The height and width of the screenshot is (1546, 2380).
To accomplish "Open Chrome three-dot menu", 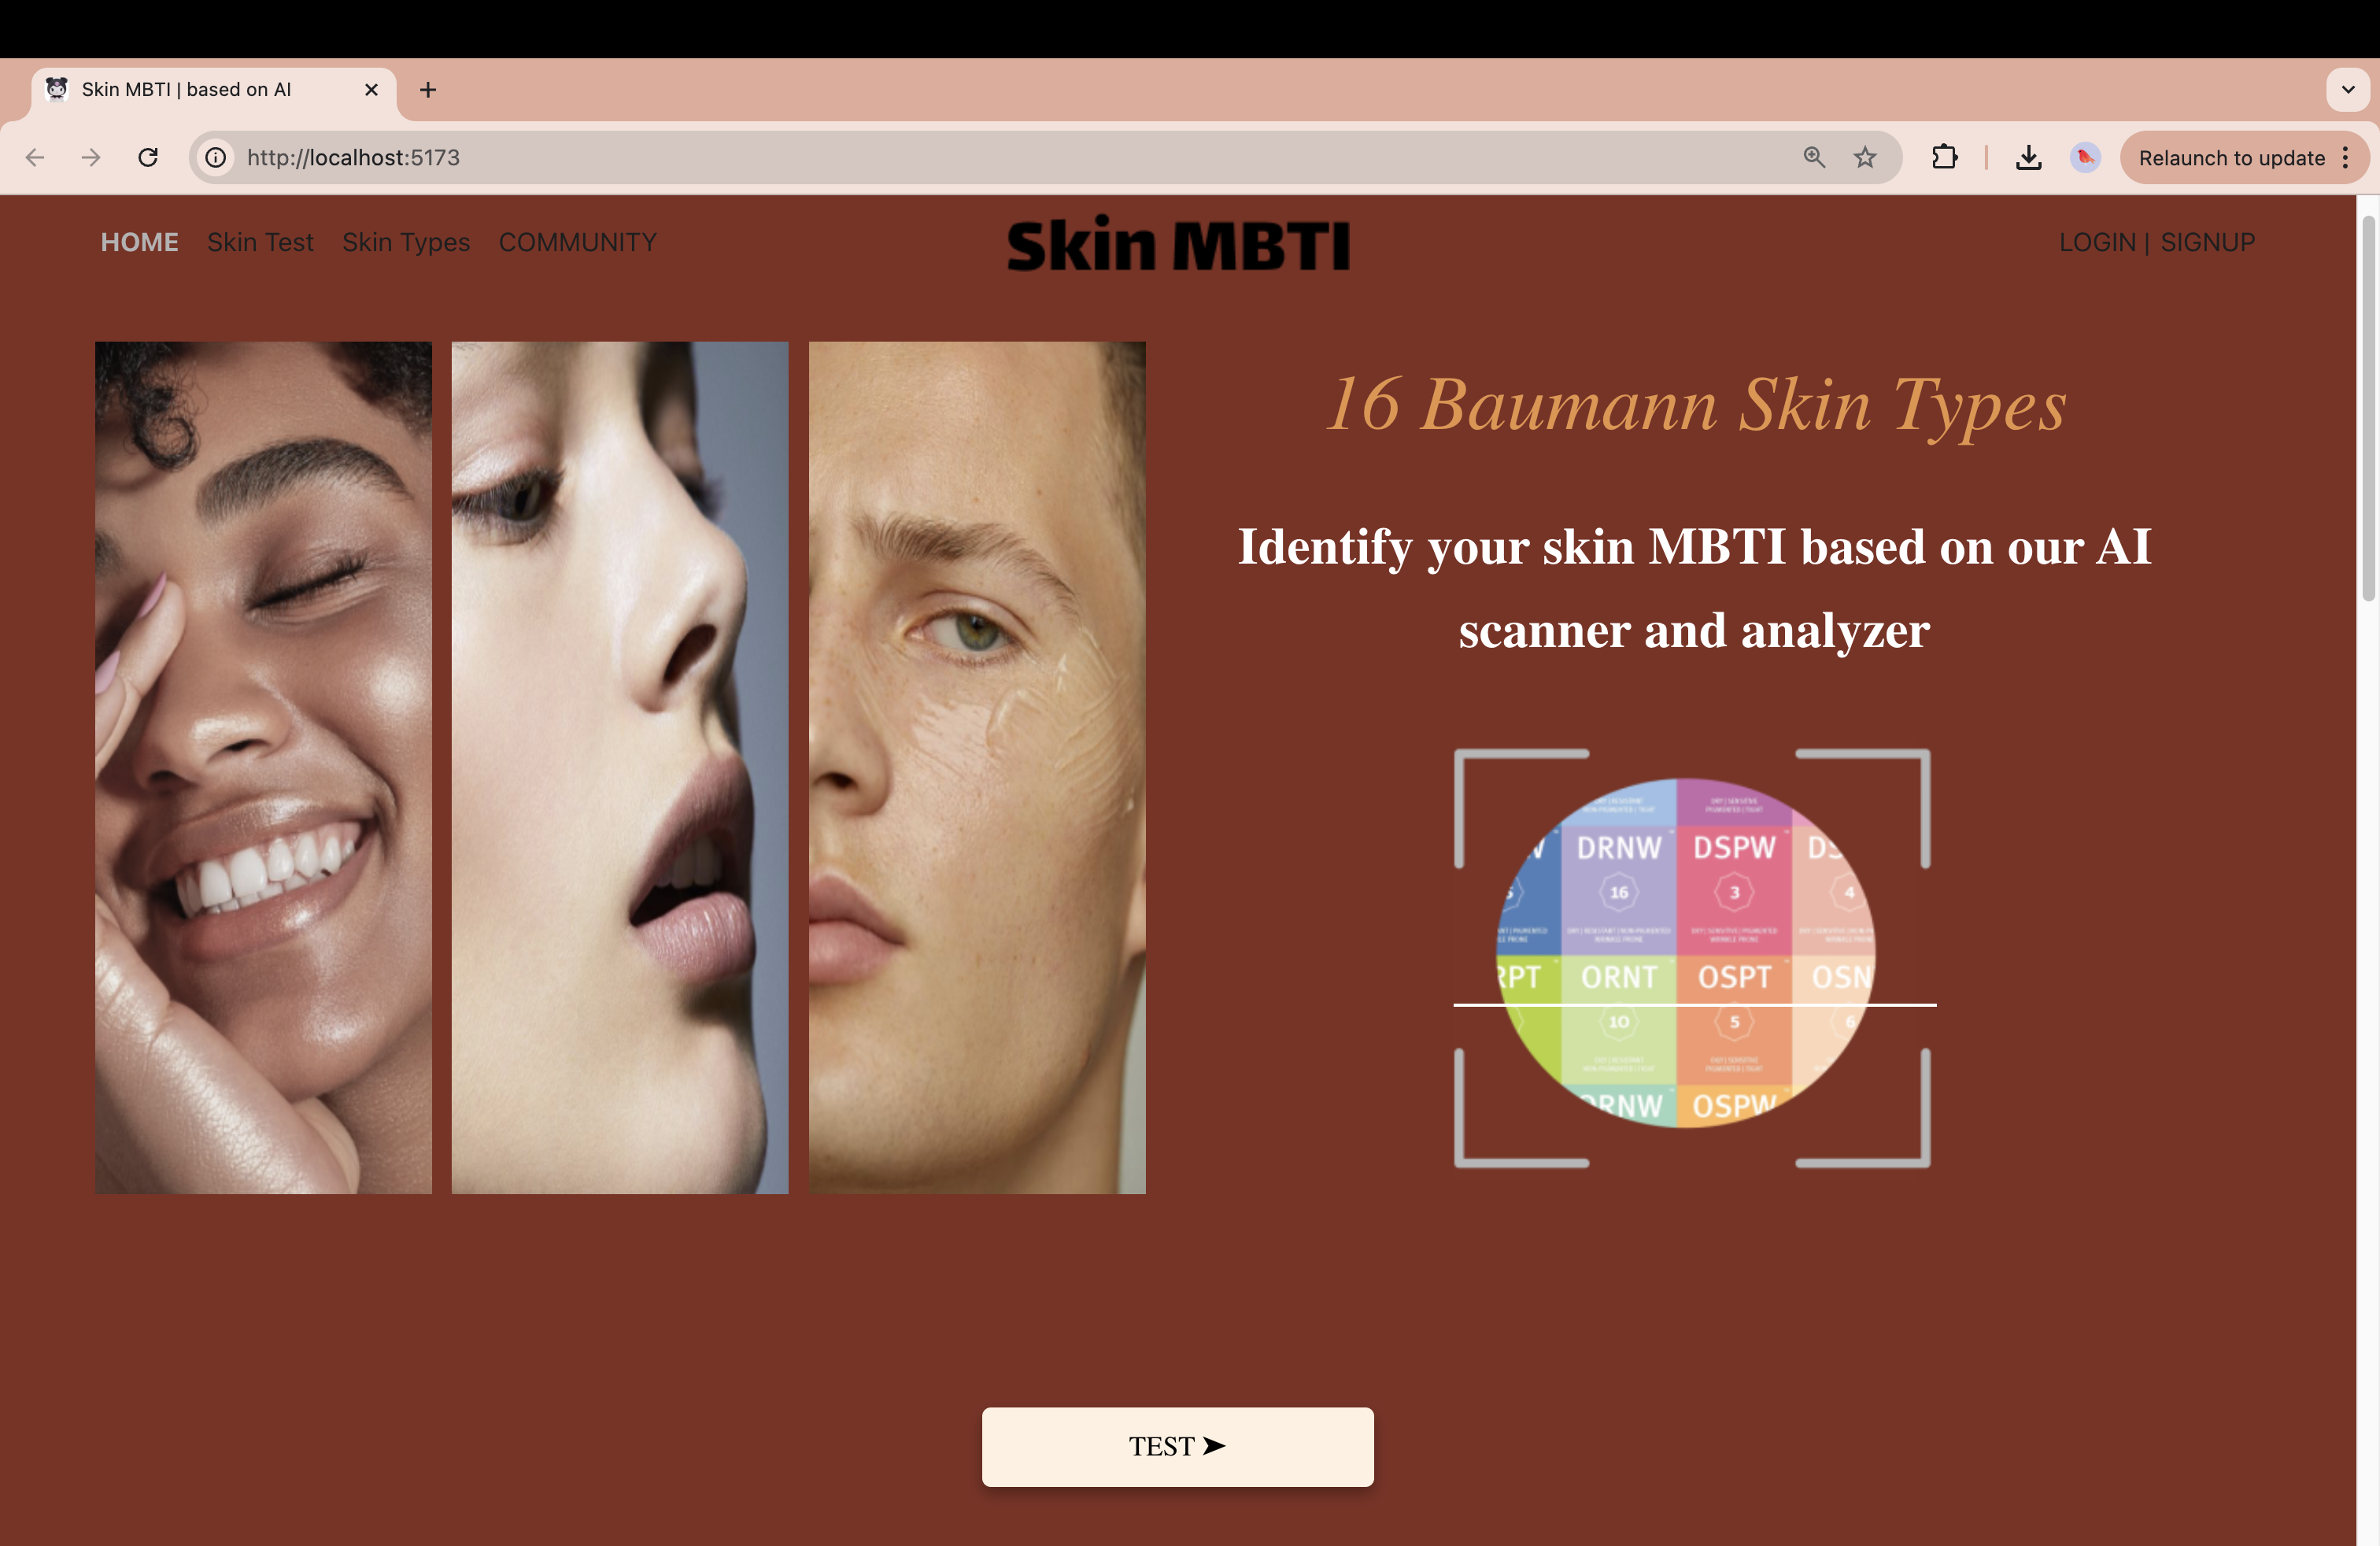I will click(2345, 157).
